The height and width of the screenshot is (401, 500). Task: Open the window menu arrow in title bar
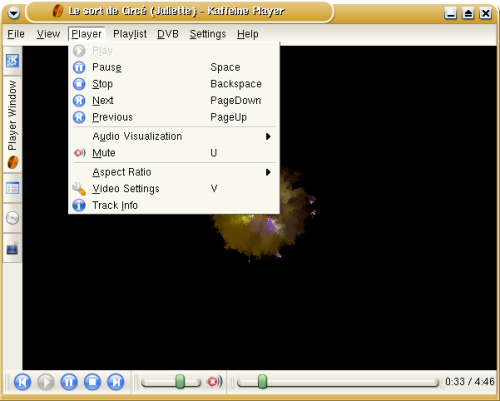pyautogui.click(x=14, y=13)
